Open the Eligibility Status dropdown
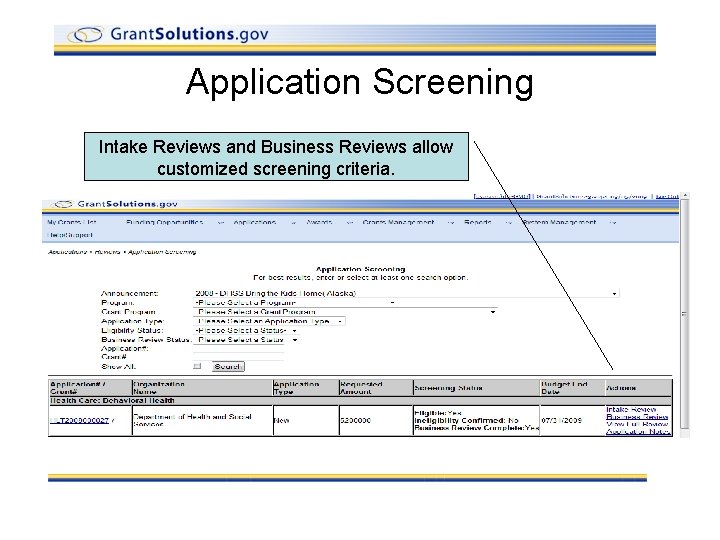 click(246, 331)
